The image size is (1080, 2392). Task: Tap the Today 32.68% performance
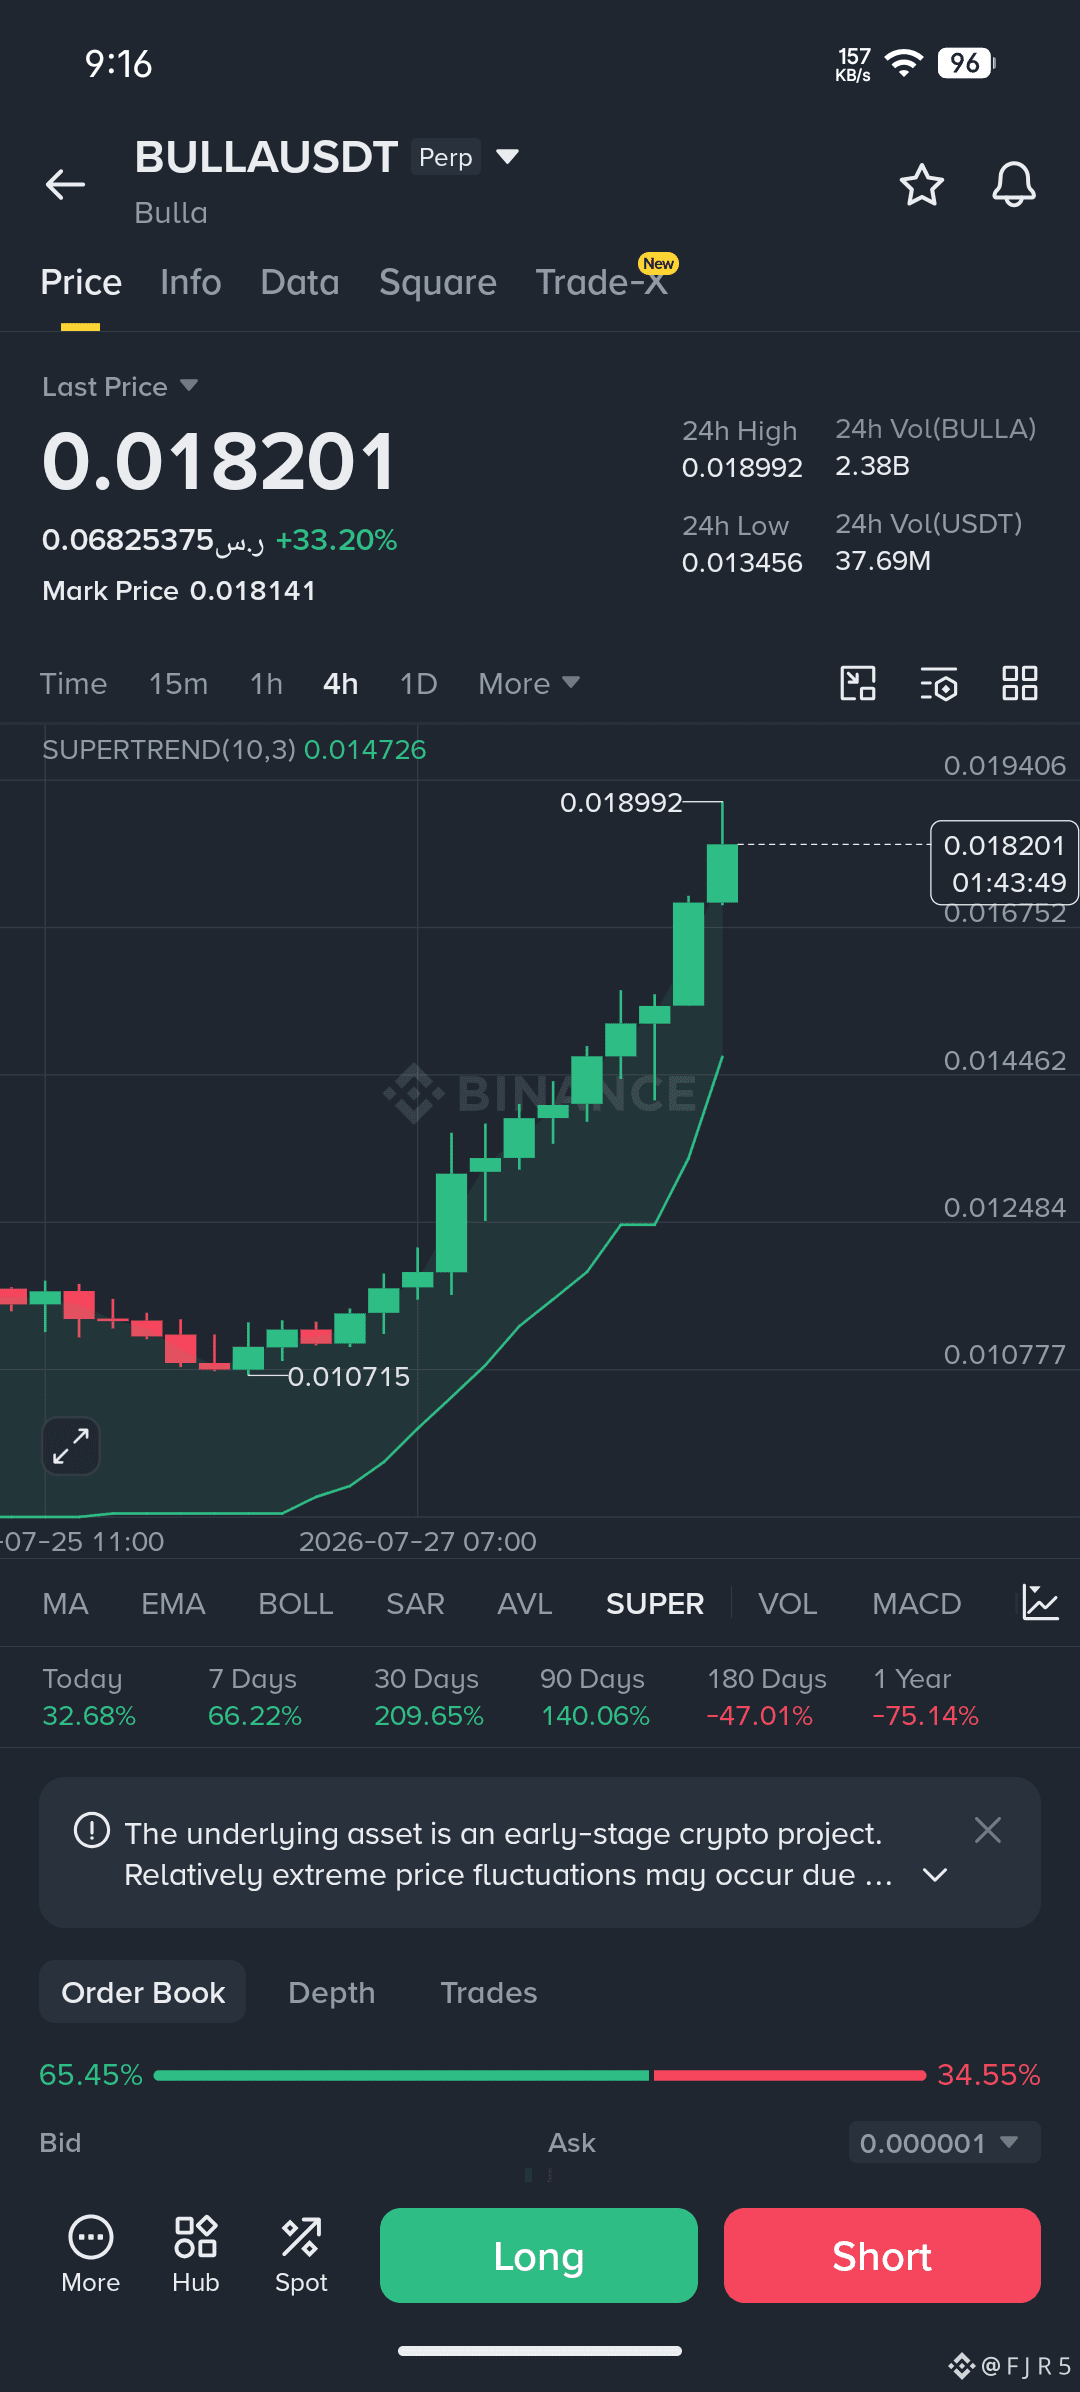(x=89, y=1697)
